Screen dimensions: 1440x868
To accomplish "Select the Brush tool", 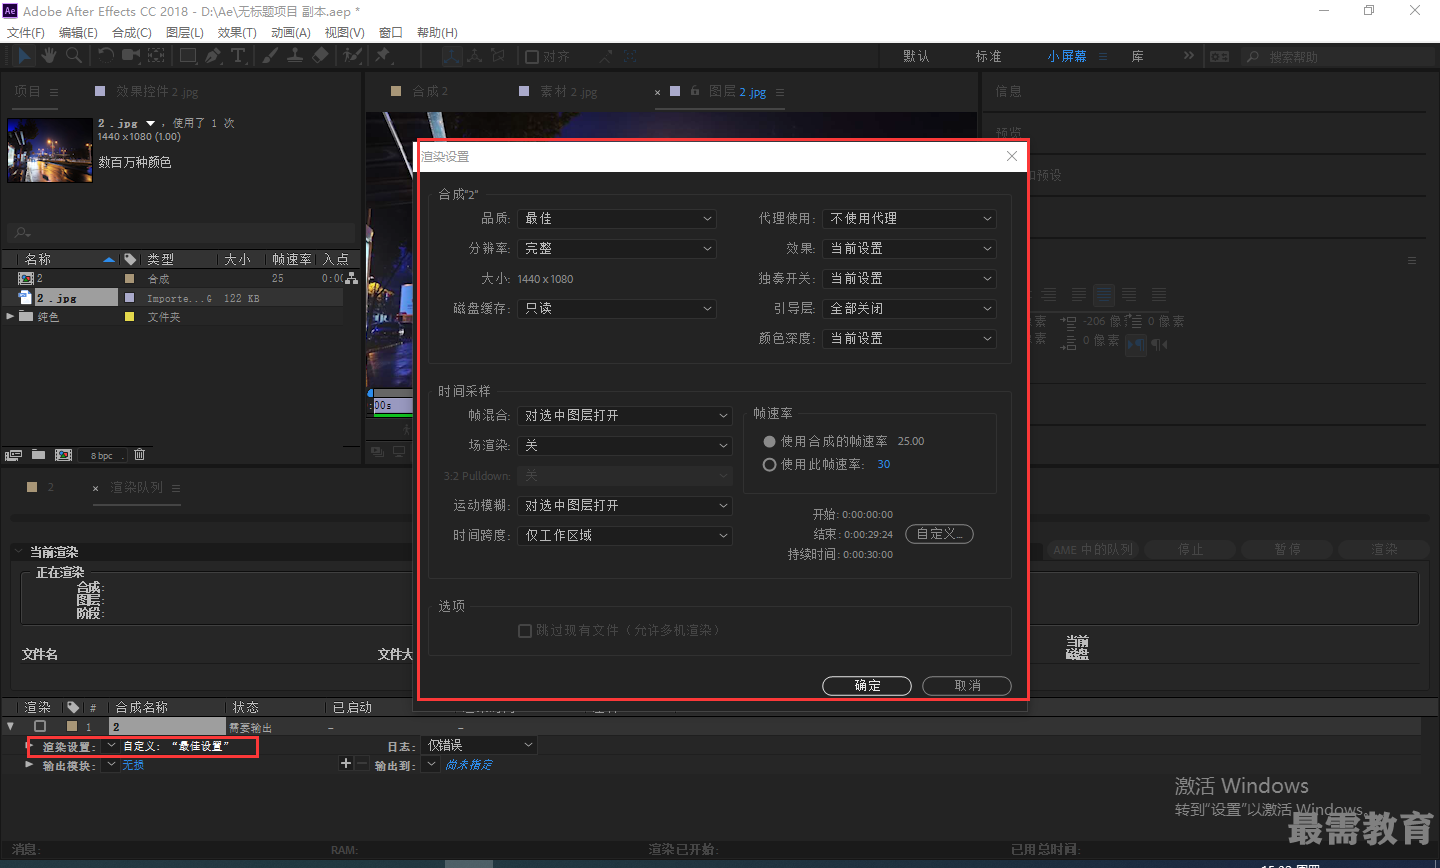I will point(270,56).
